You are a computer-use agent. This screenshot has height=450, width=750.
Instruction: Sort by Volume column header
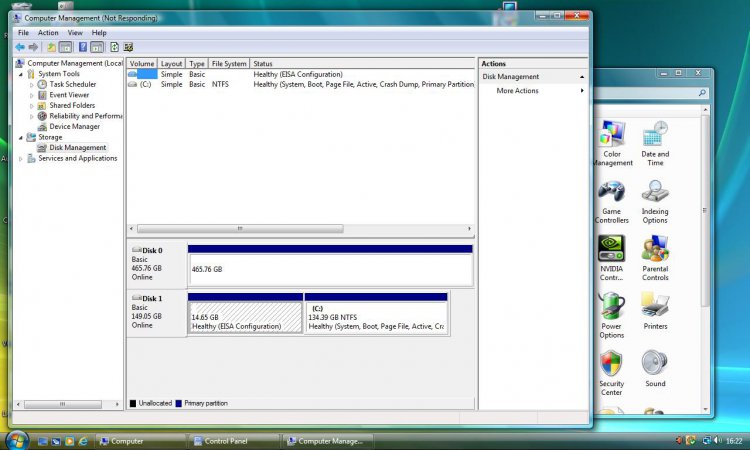[142, 64]
